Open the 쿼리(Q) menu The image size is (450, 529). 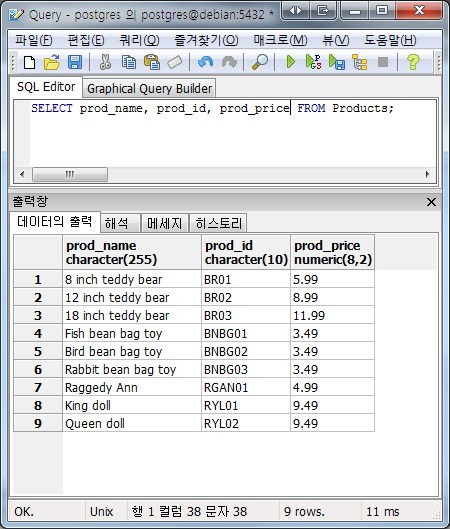click(x=139, y=40)
